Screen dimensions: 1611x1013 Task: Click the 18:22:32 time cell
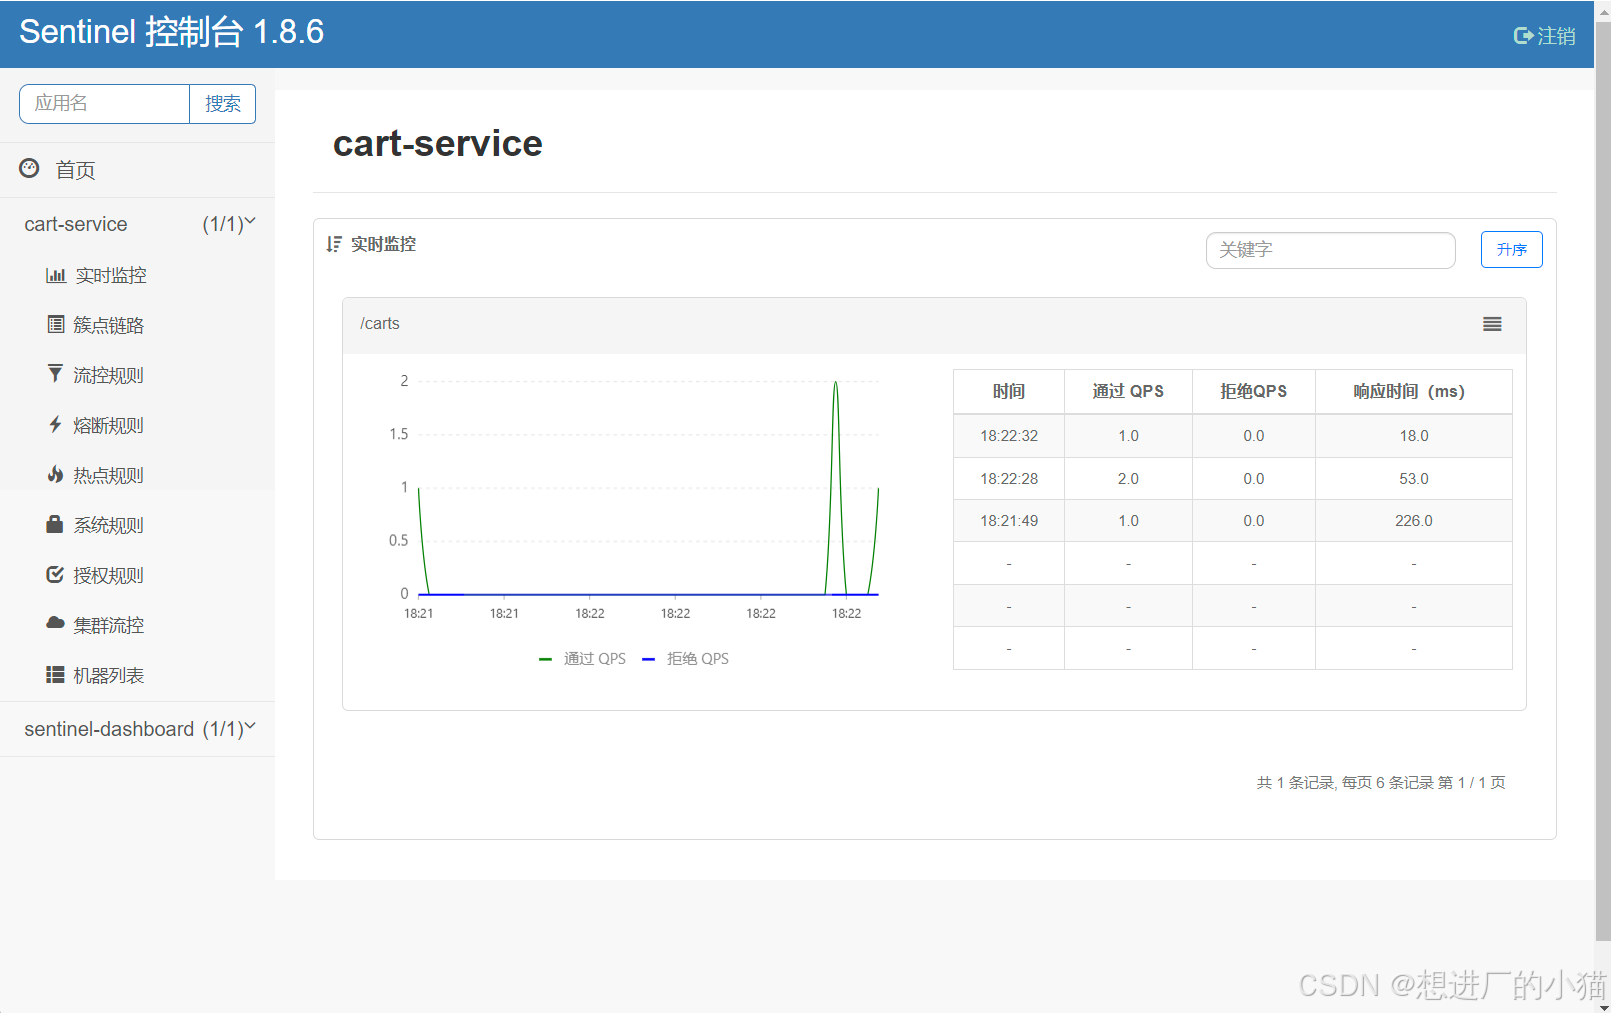1009,436
